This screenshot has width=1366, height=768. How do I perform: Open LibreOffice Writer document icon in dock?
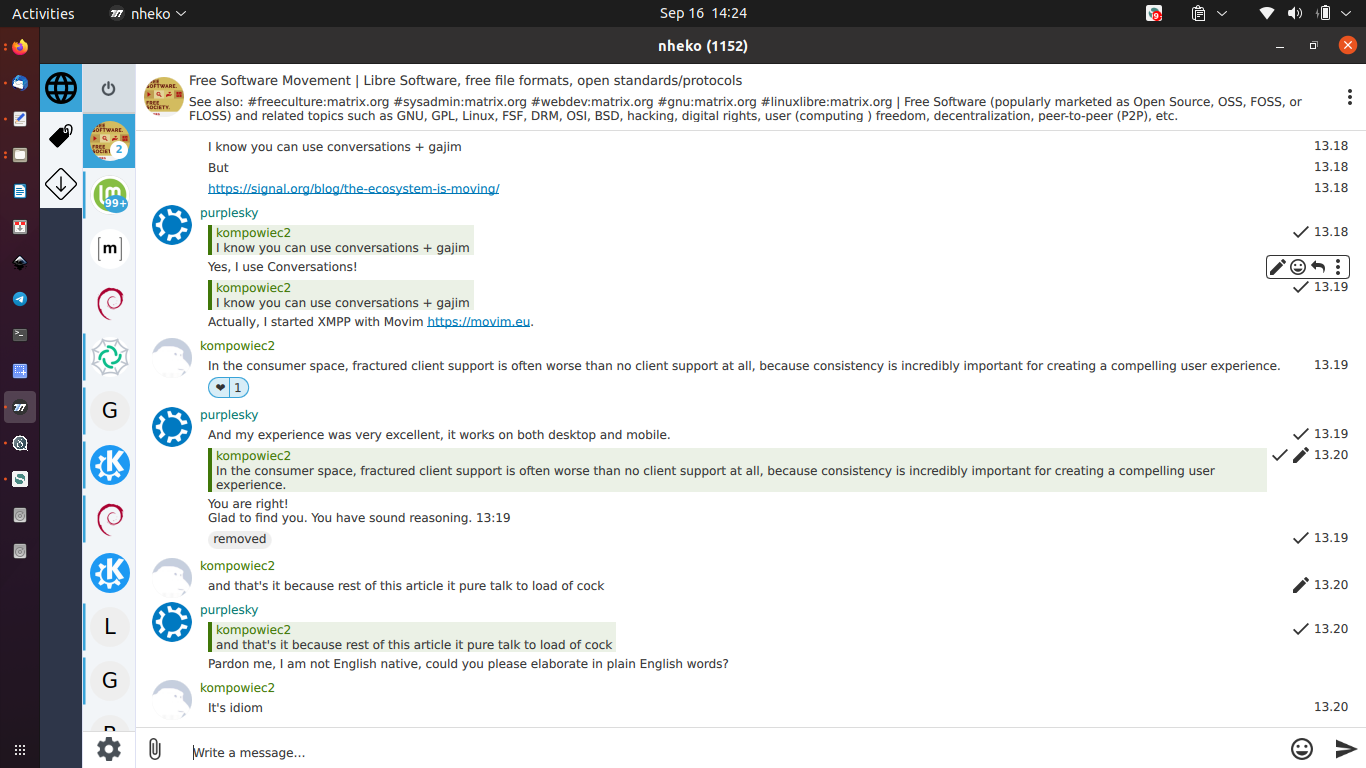coord(20,191)
